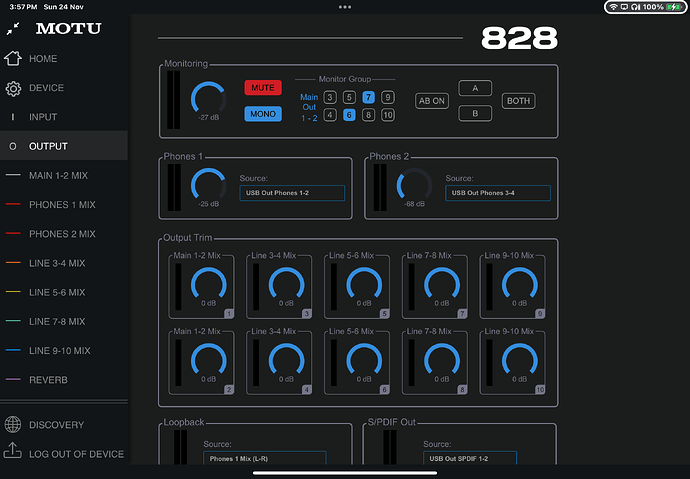Click Line 9-10 Mix trim knob channel 9
The width and height of the screenshot is (690, 479).
tap(520, 285)
